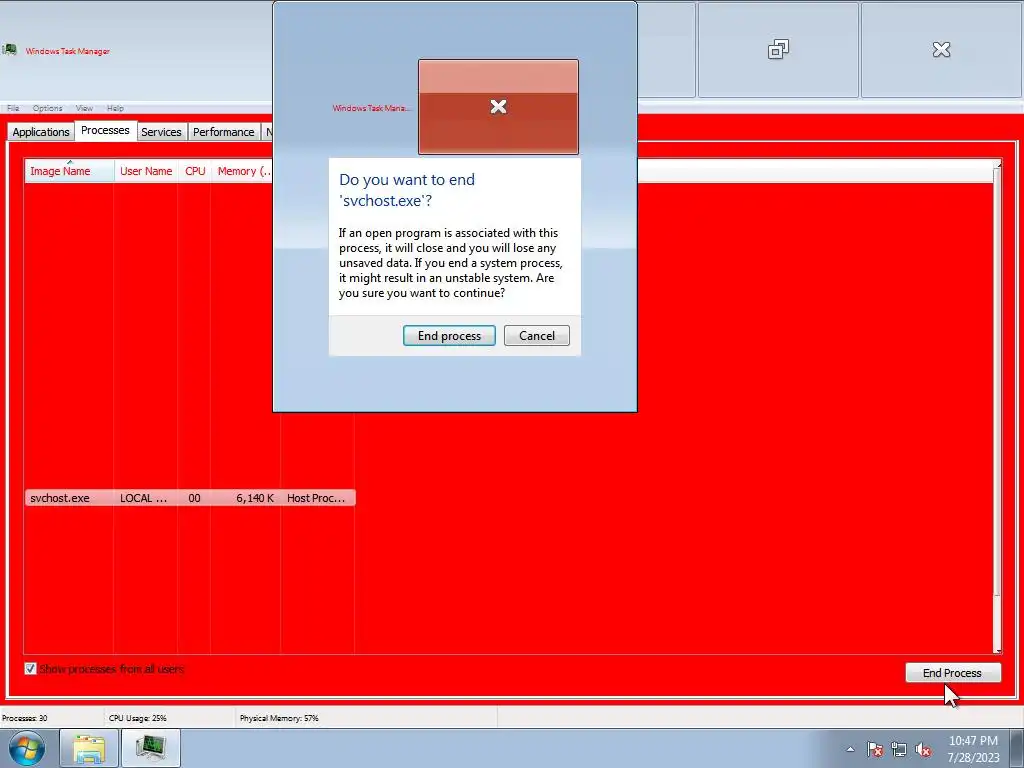Open the Performance tab
This screenshot has height=768, width=1024.
tap(223, 132)
